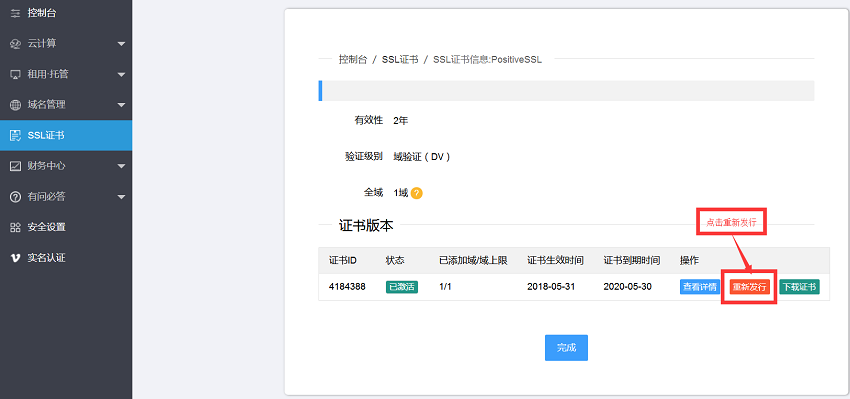Click the 证书到期时间 column header
This screenshot has height=399, width=850.
tap(632, 261)
